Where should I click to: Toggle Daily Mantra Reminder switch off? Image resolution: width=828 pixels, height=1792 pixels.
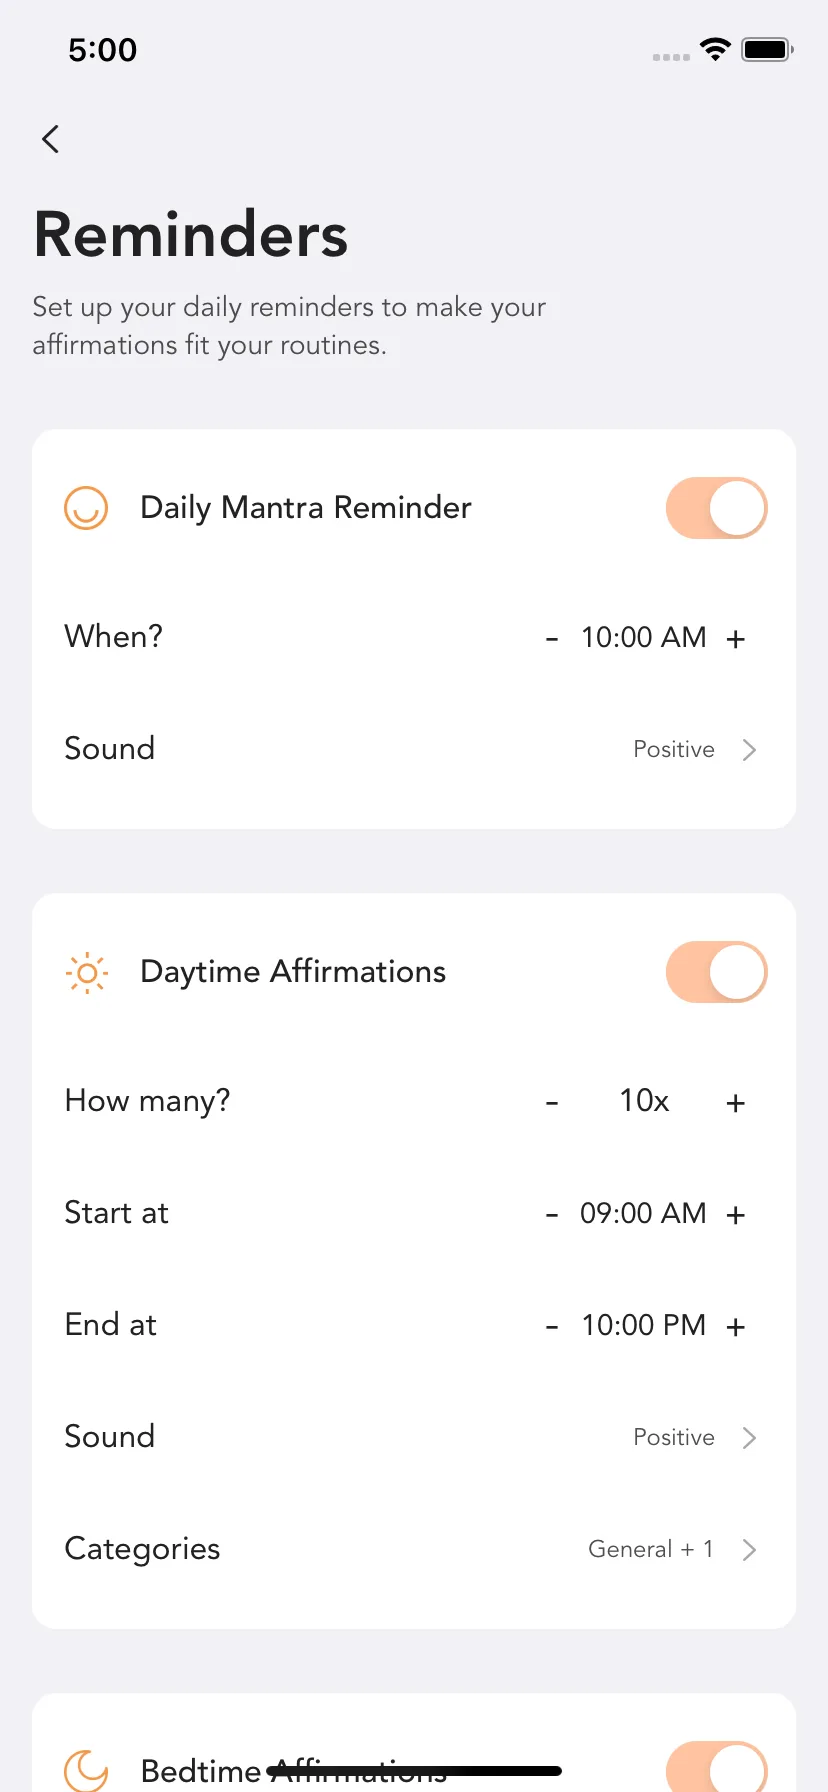[x=716, y=508]
